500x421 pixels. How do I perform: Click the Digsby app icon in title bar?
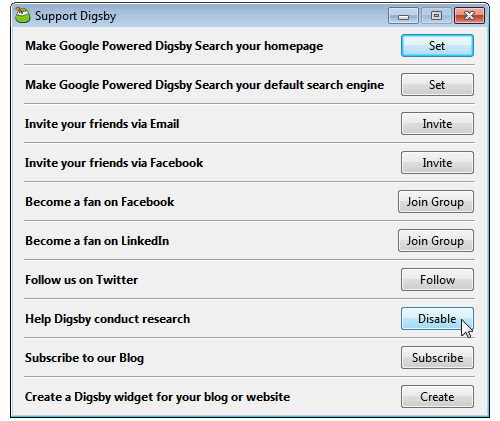(22, 15)
